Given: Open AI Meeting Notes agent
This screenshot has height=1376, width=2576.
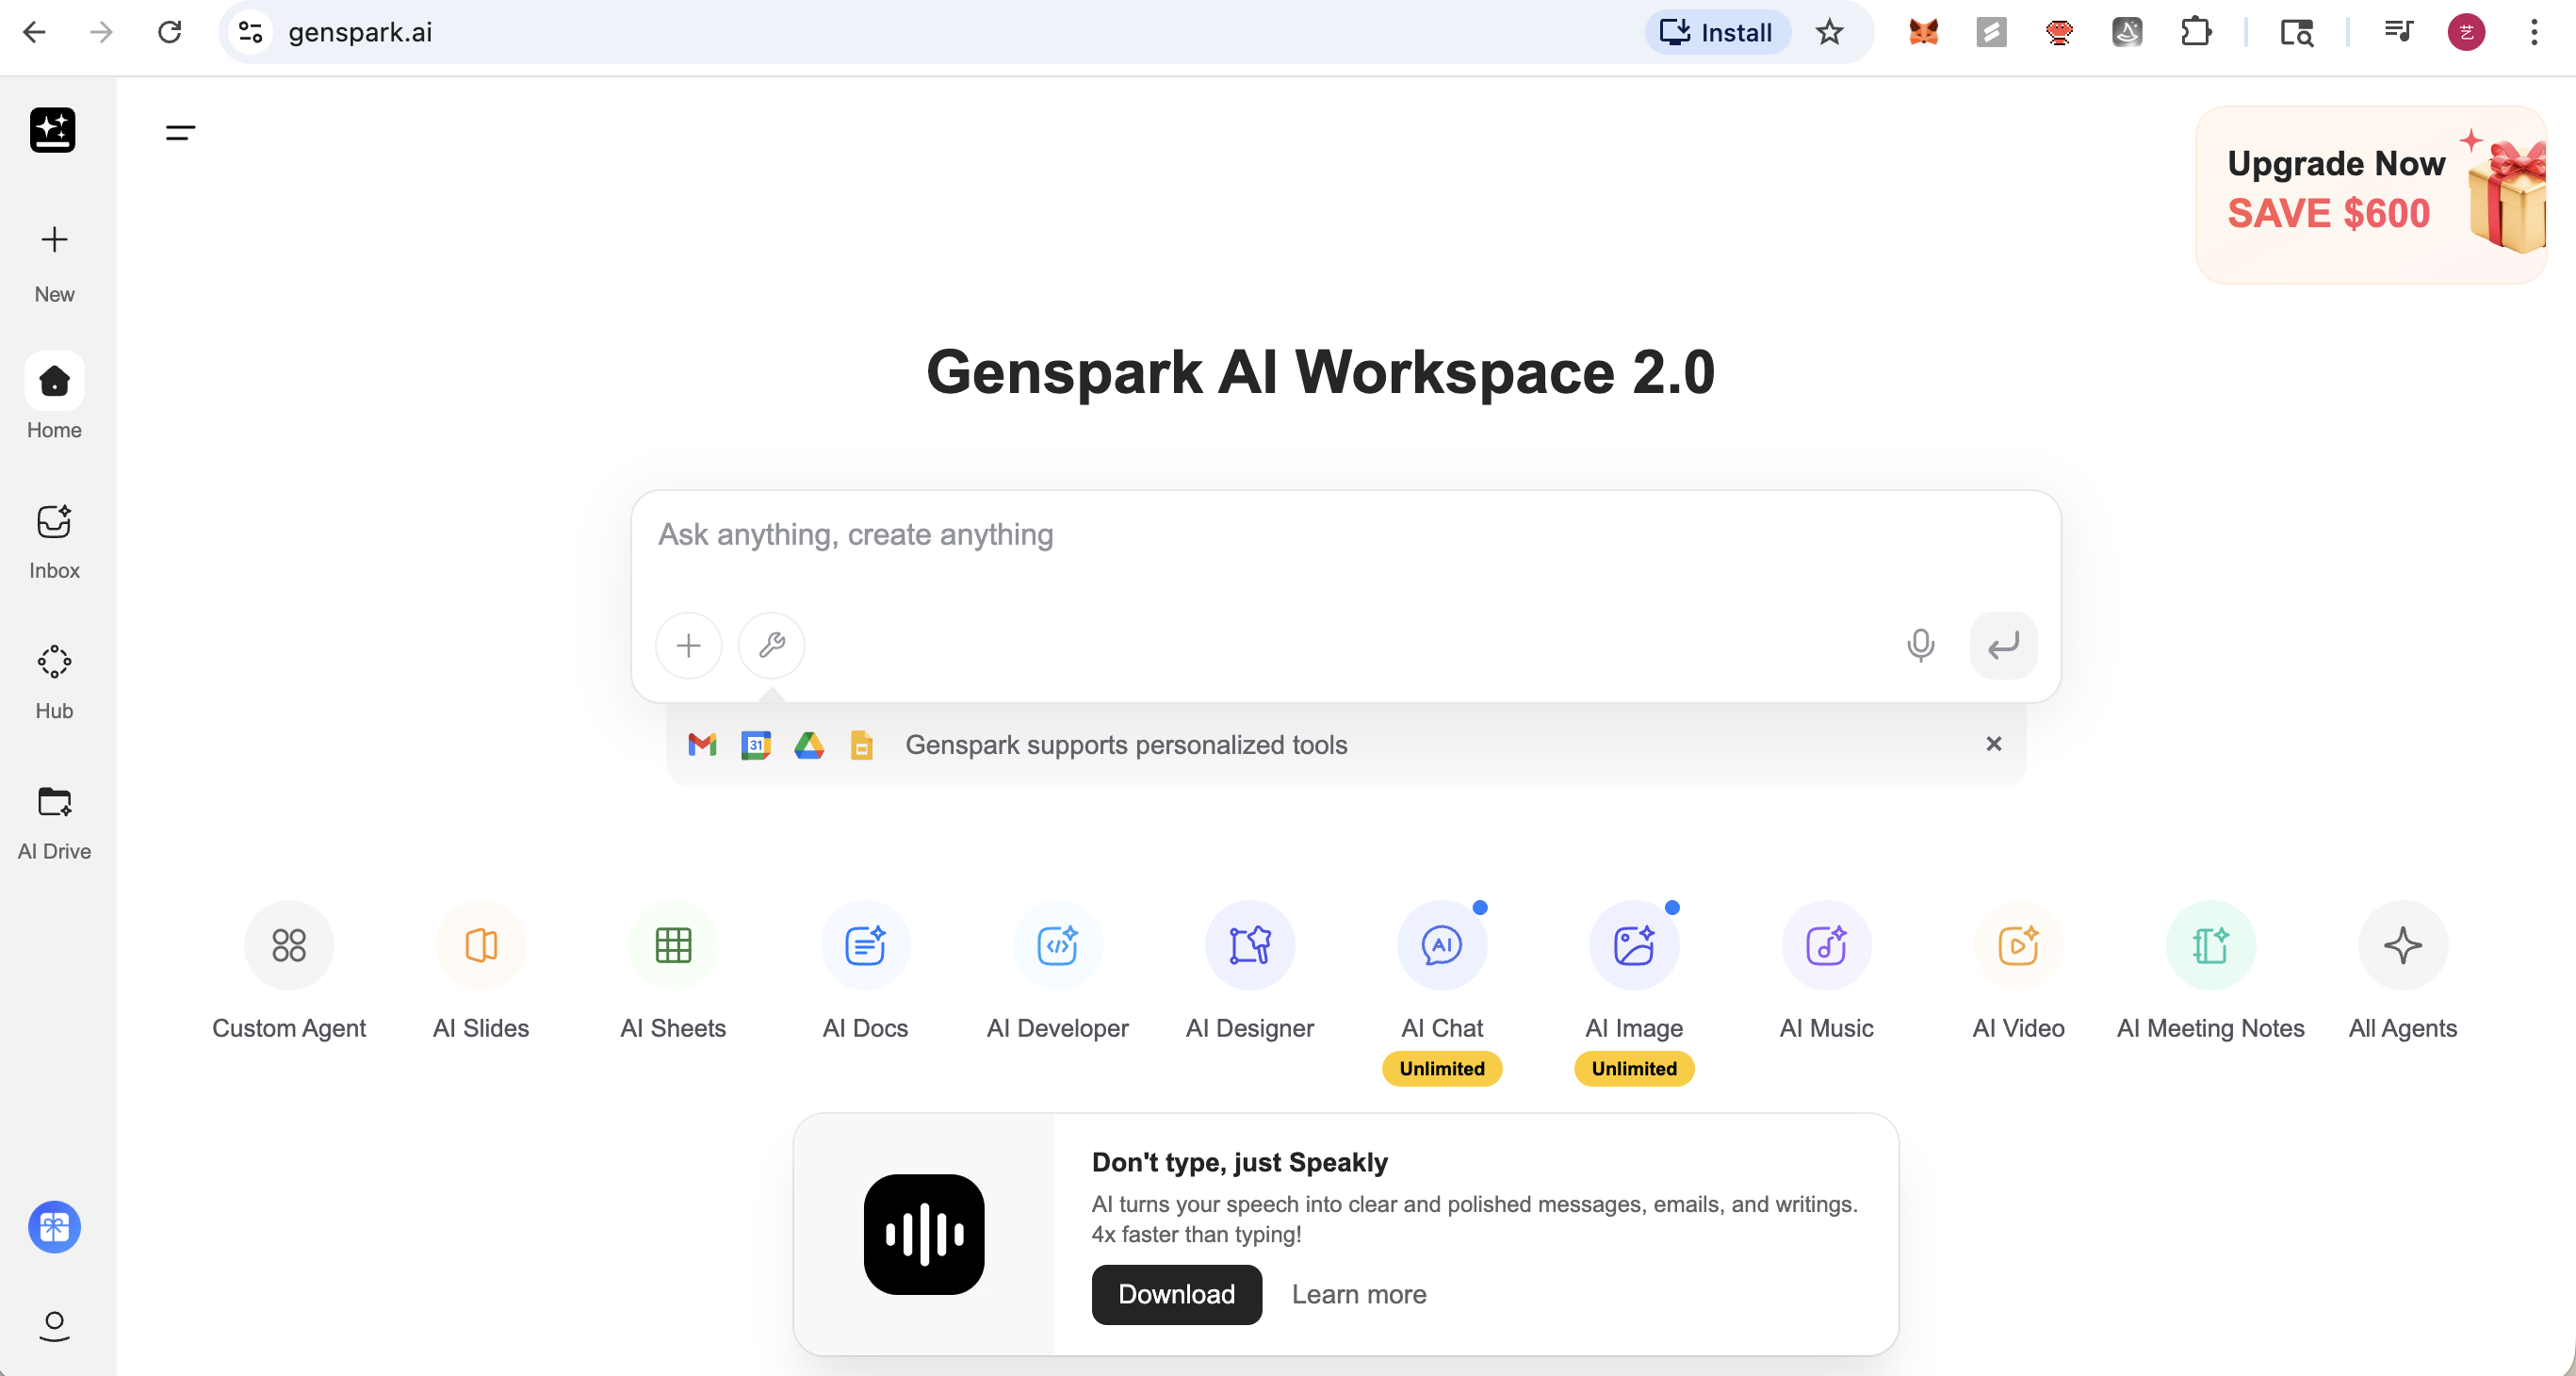Looking at the screenshot, I should [2210, 945].
